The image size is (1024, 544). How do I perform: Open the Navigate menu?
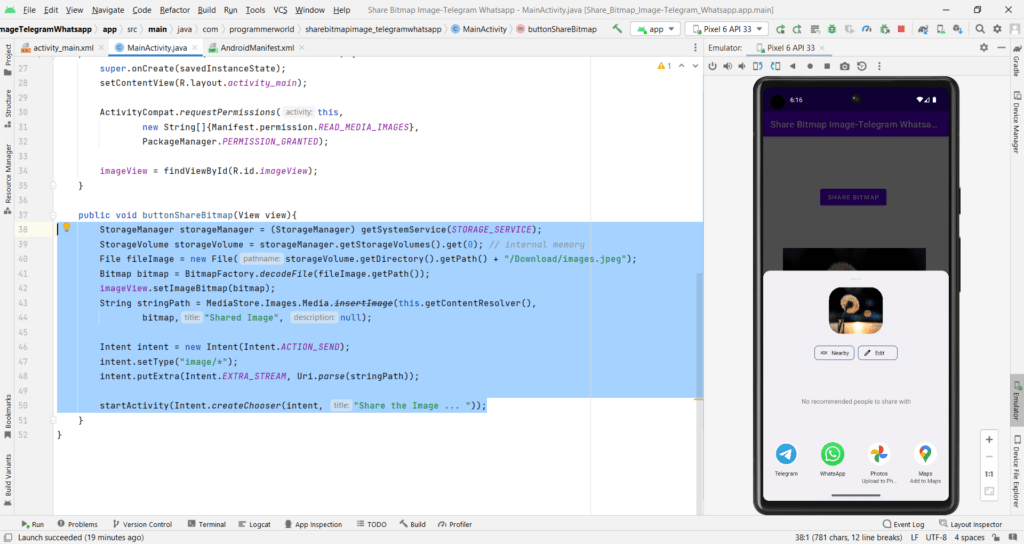[108, 10]
